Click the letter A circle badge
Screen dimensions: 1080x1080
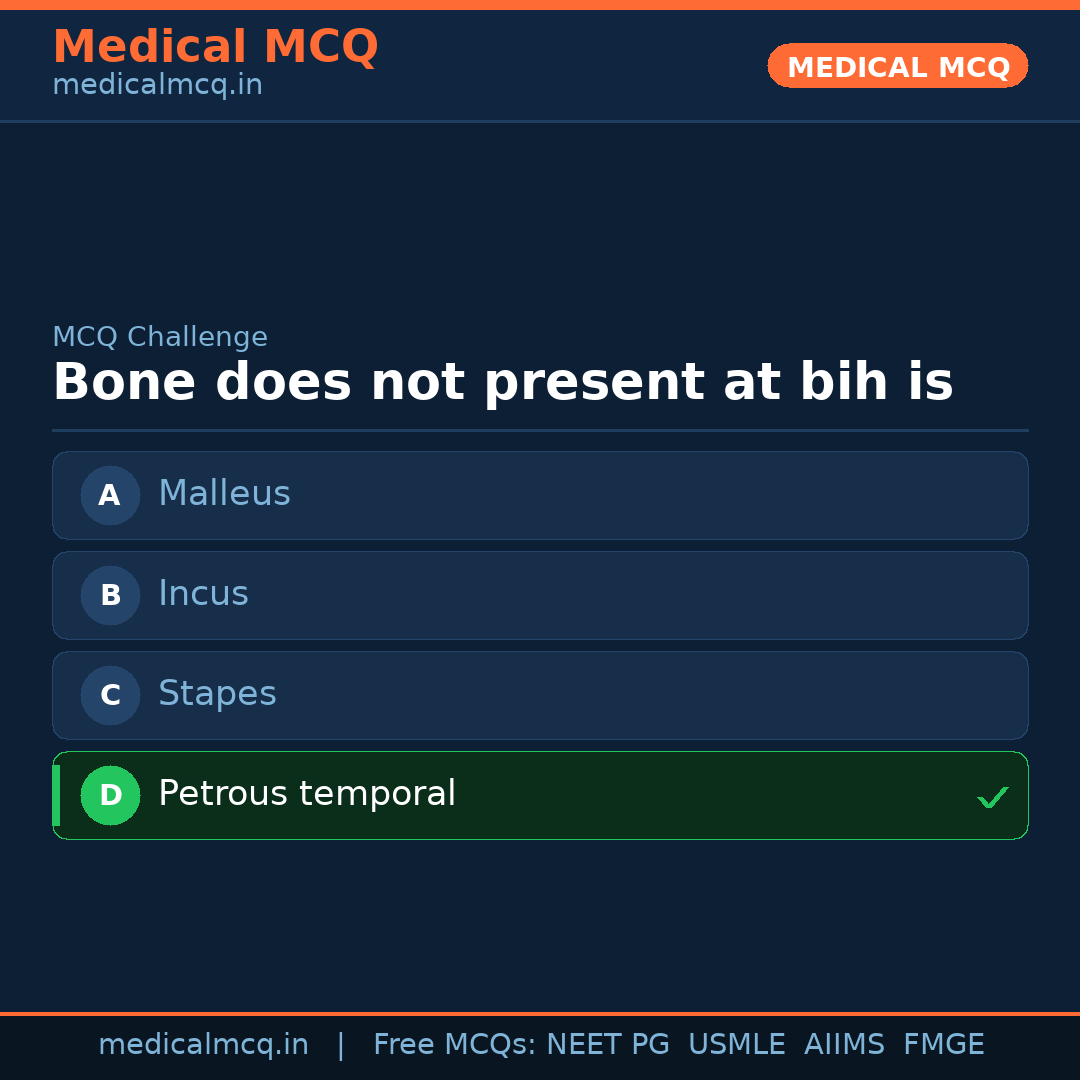[x=110, y=495]
